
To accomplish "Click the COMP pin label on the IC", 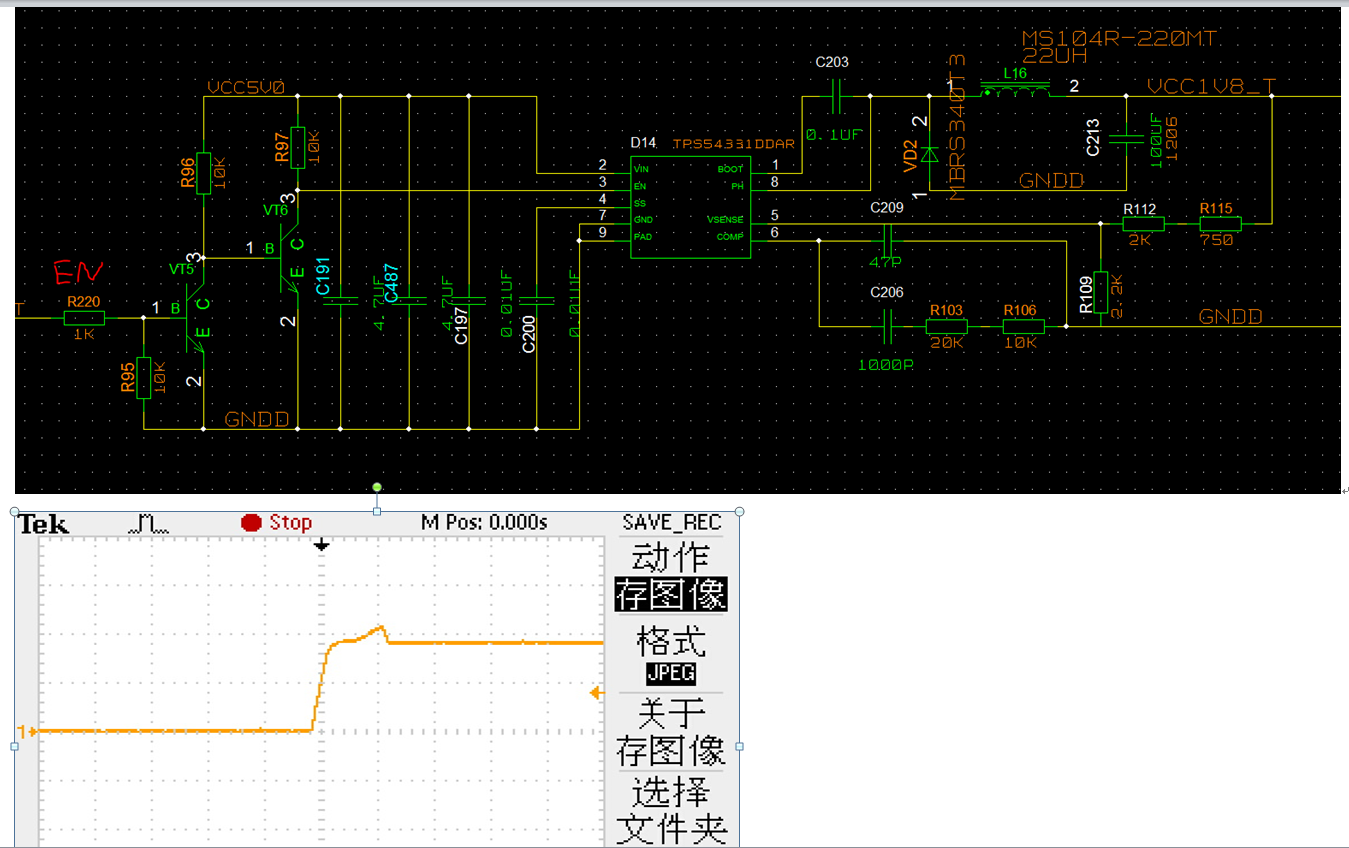I will (731, 237).
